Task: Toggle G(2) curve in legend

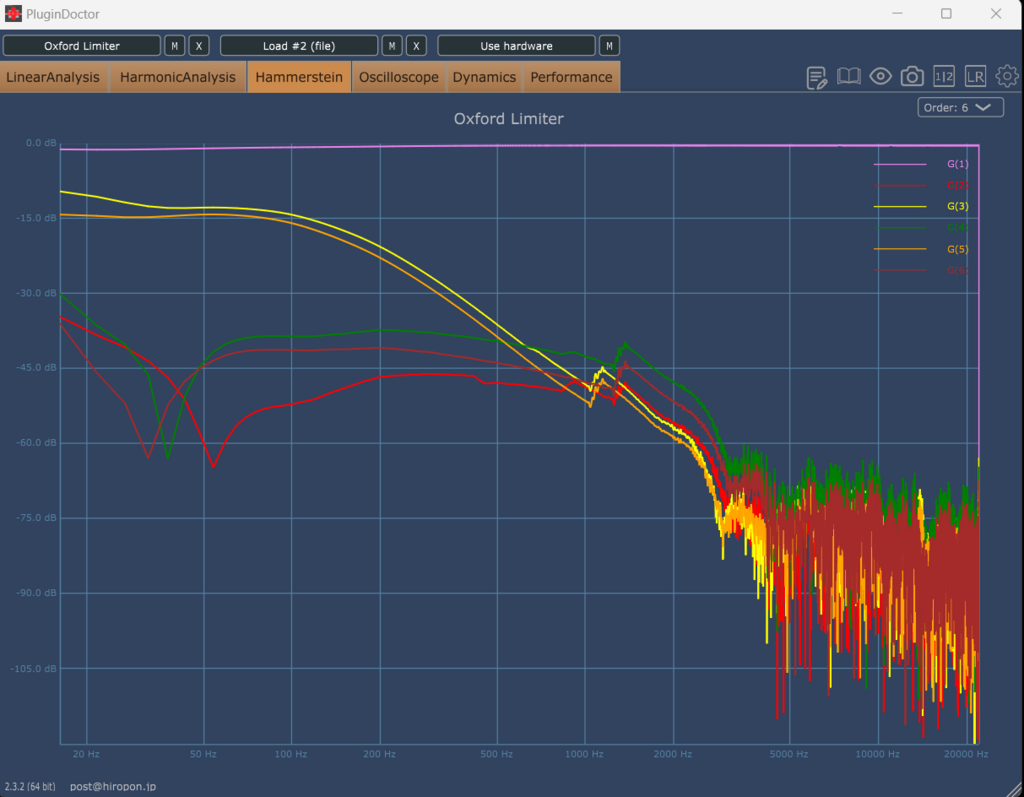Action: [x=921, y=186]
